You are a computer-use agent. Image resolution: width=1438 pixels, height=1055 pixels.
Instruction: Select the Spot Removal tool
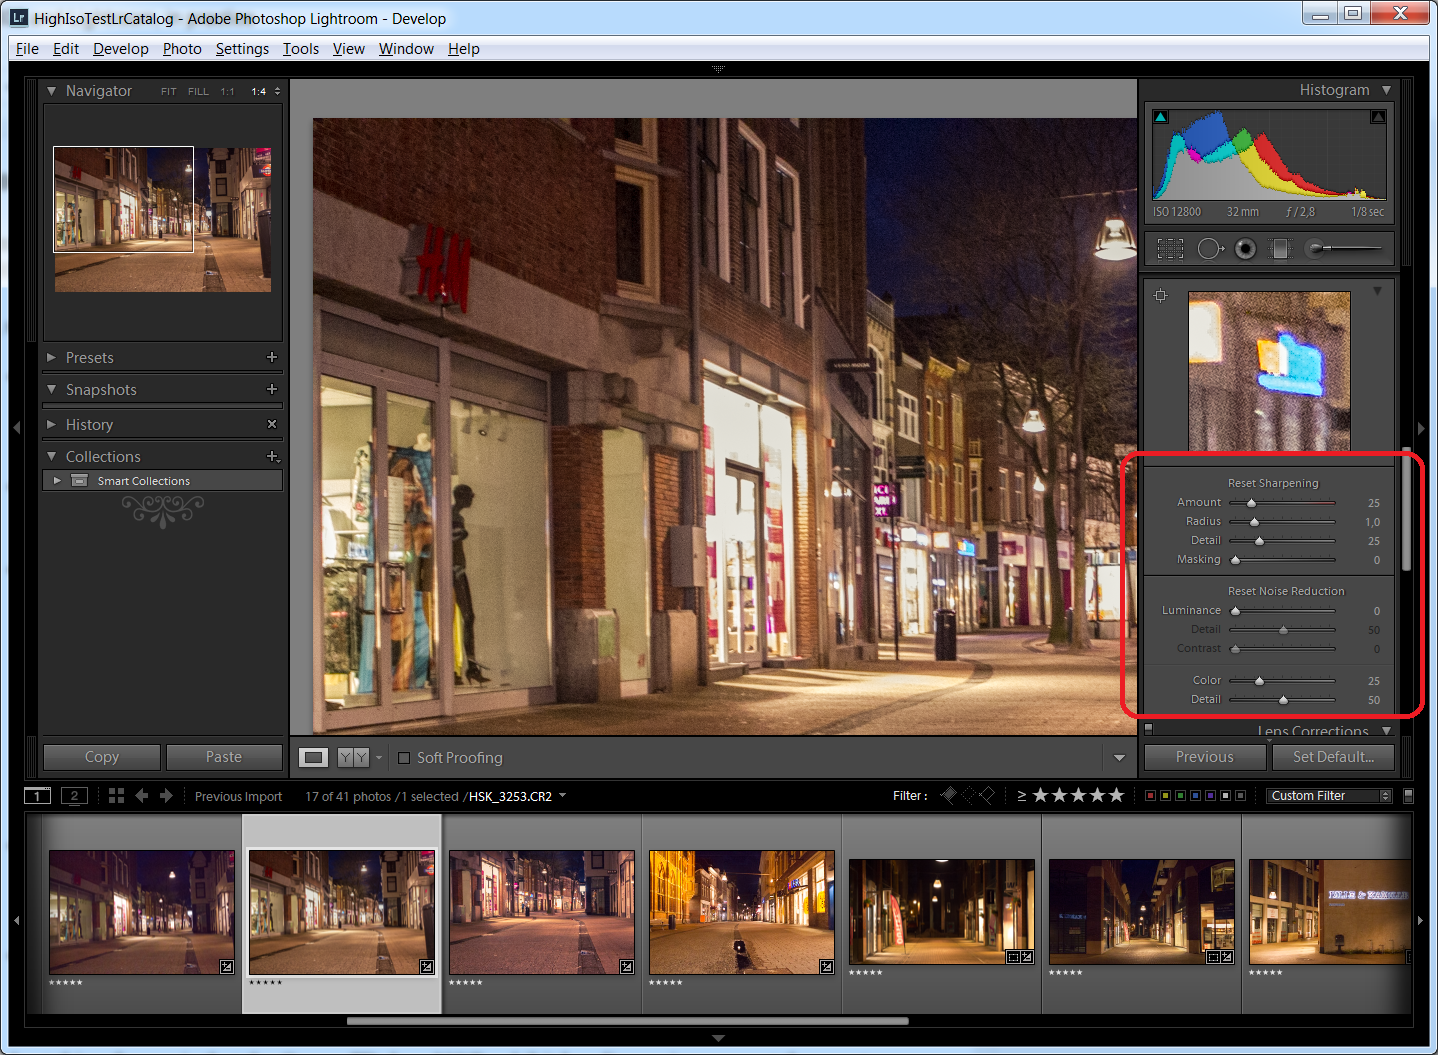(1210, 249)
